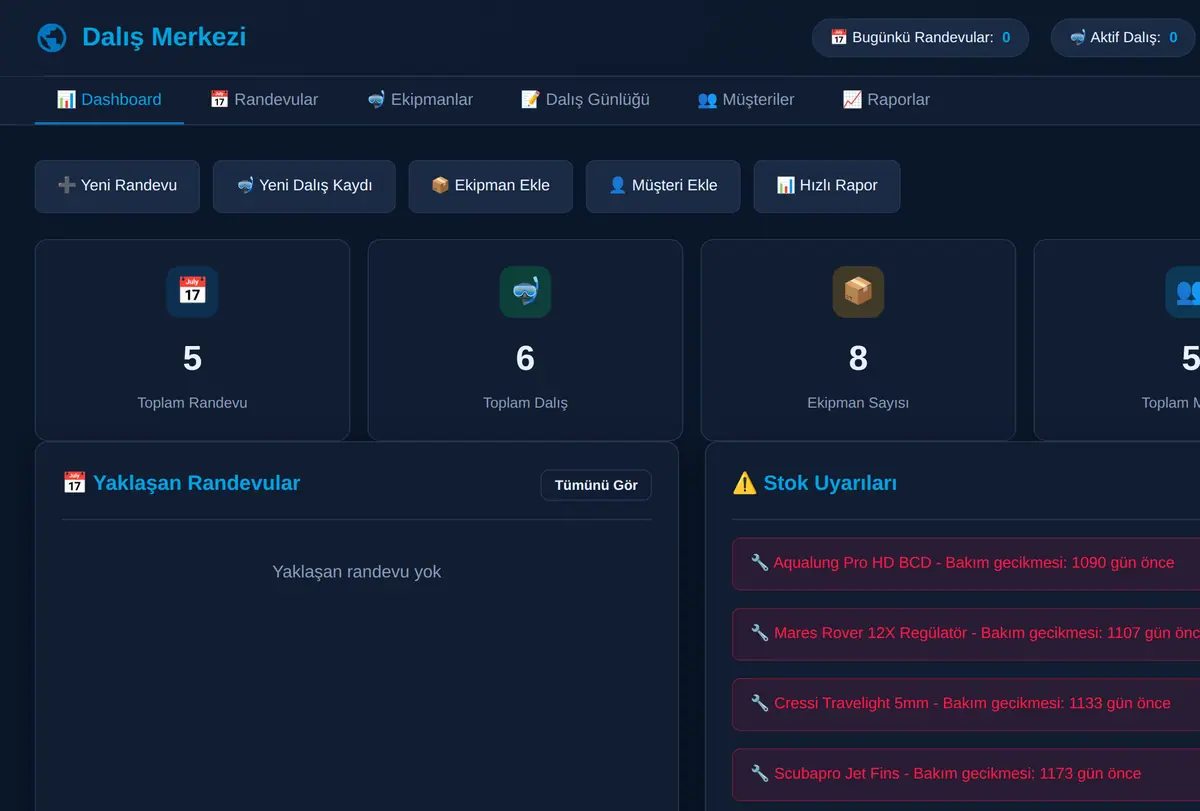Image resolution: width=1200 pixels, height=811 pixels.
Task: Open the Aqualung Pro HD BCD maintenance alert
Action: point(966,564)
